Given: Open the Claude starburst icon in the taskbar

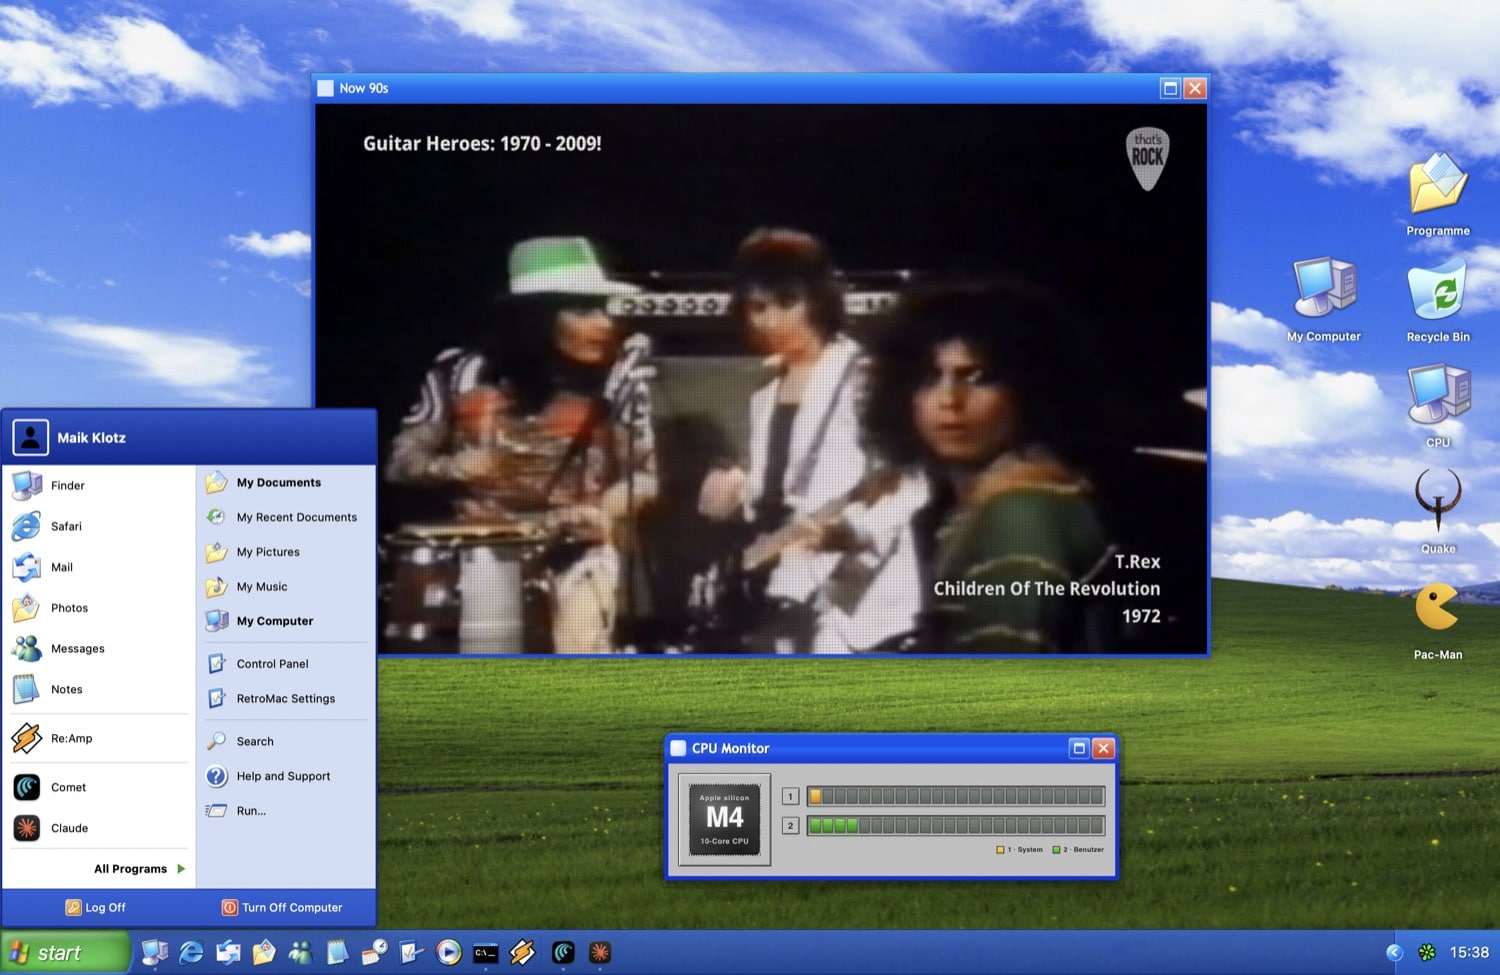Looking at the screenshot, I should (600, 952).
